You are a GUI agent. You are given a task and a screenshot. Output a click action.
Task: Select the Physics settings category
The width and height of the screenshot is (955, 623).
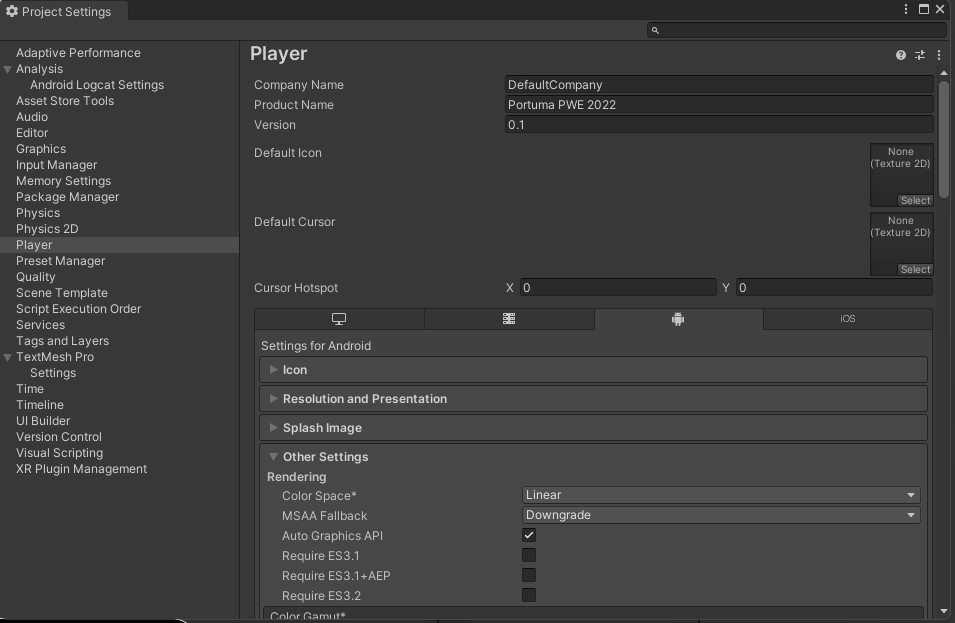pos(38,213)
